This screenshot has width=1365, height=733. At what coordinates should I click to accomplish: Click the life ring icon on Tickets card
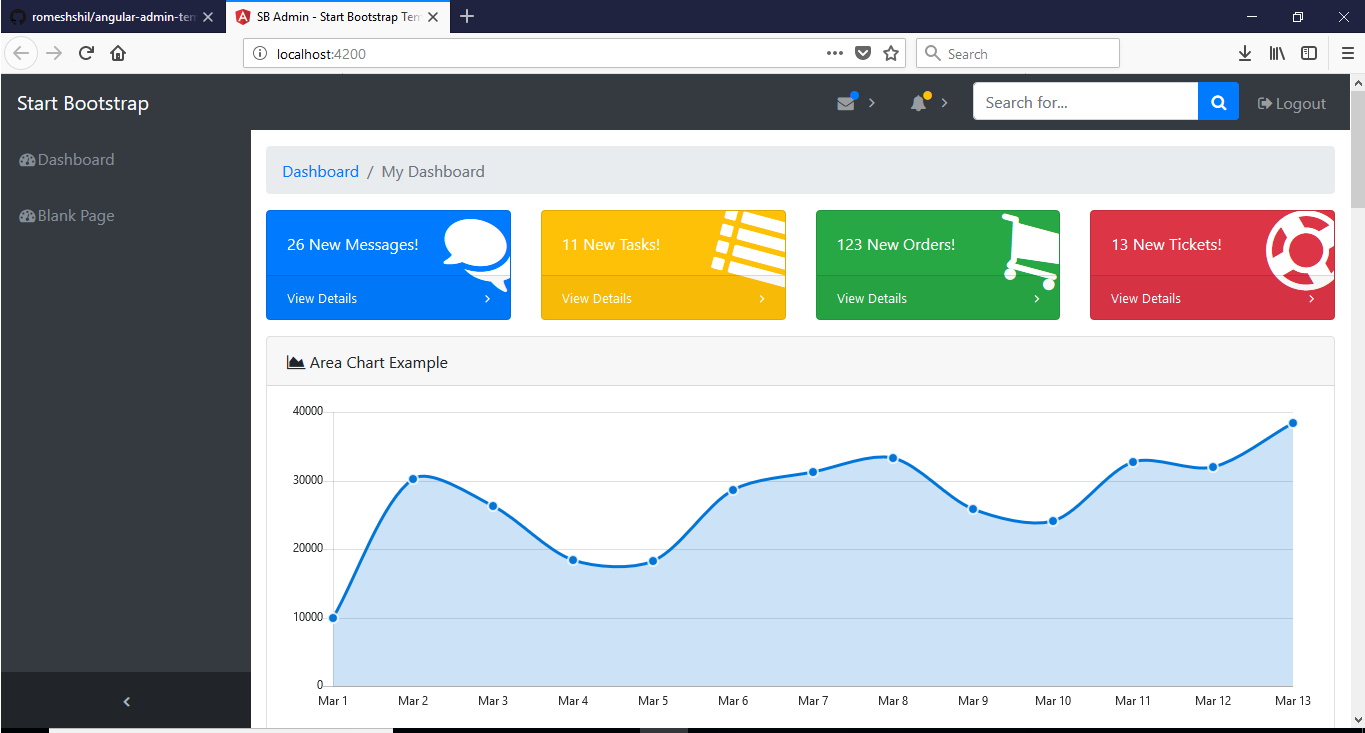click(1301, 251)
